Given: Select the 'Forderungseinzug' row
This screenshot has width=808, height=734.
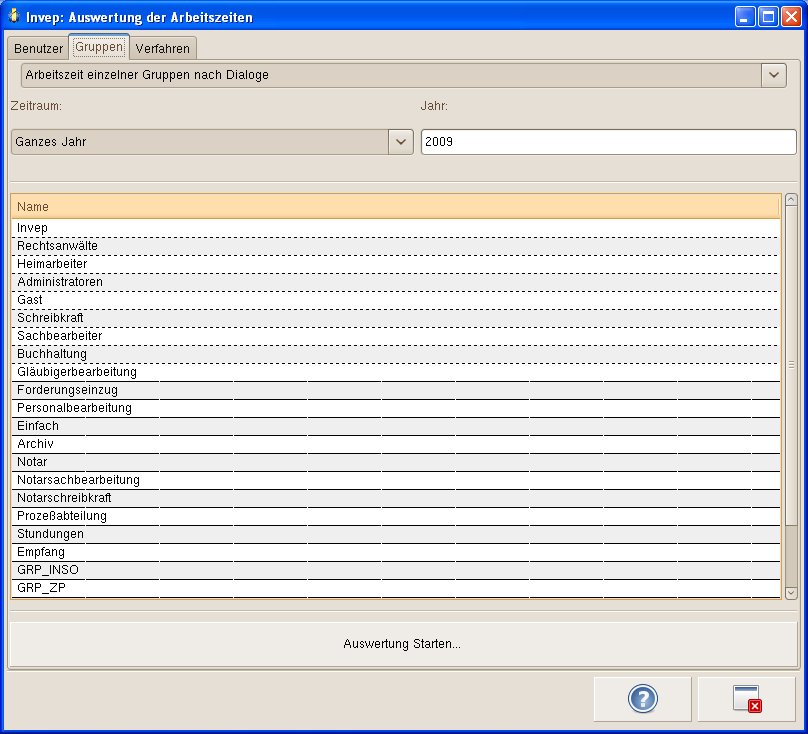Looking at the screenshot, I should pyautogui.click(x=395, y=390).
